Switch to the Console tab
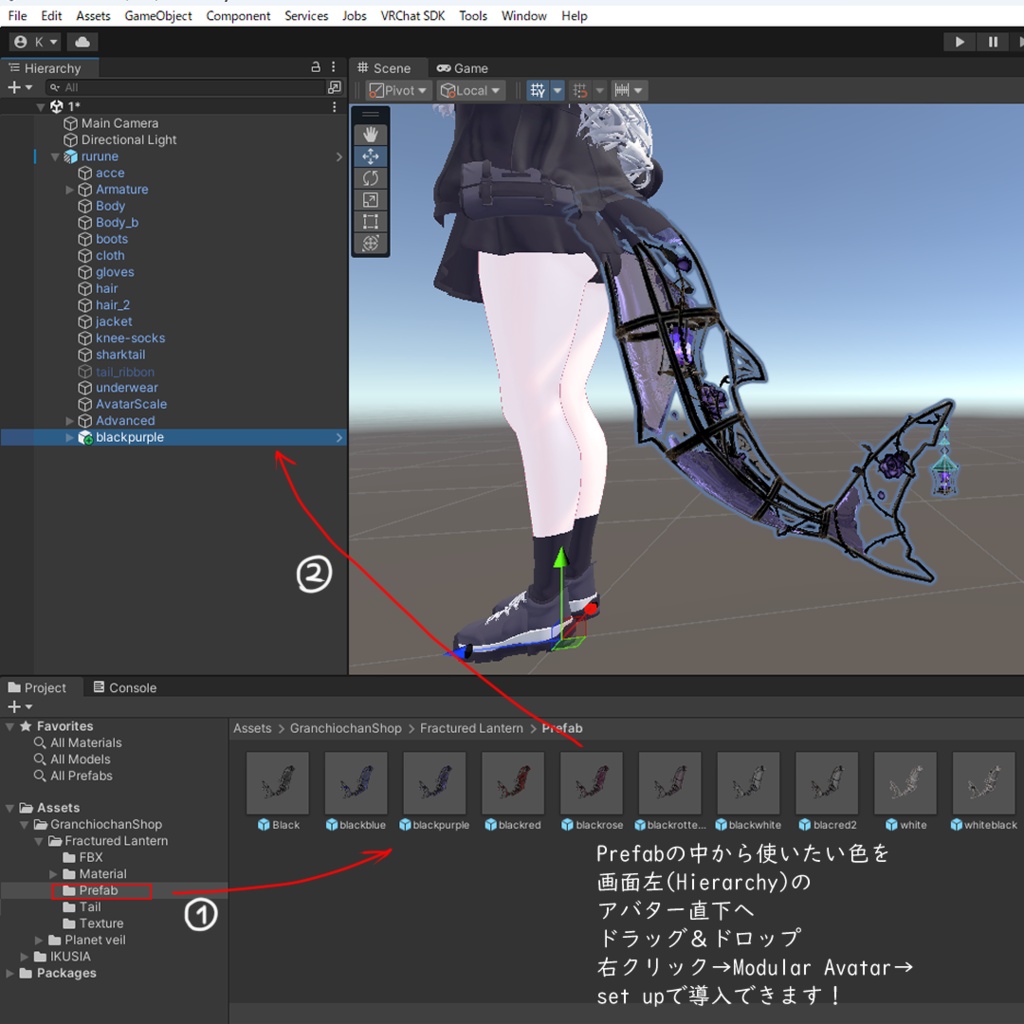 click(x=125, y=688)
